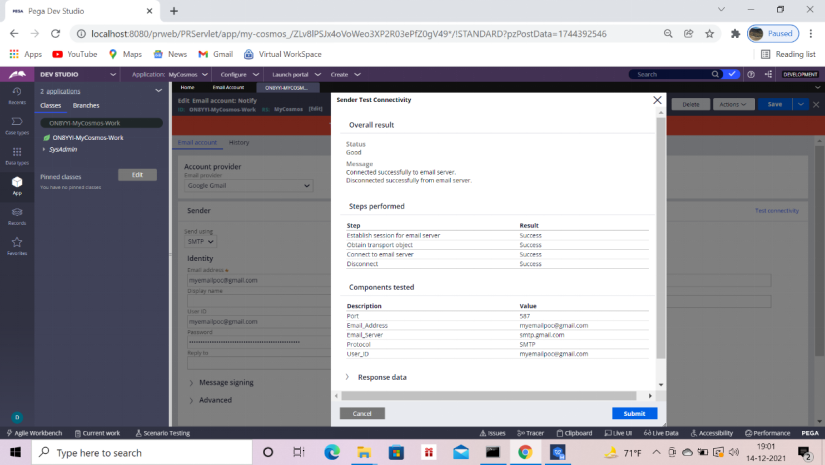The width and height of the screenshot is (825, 465).
Task: Open Agile Workbench in the footer
Action: [34, 433]
